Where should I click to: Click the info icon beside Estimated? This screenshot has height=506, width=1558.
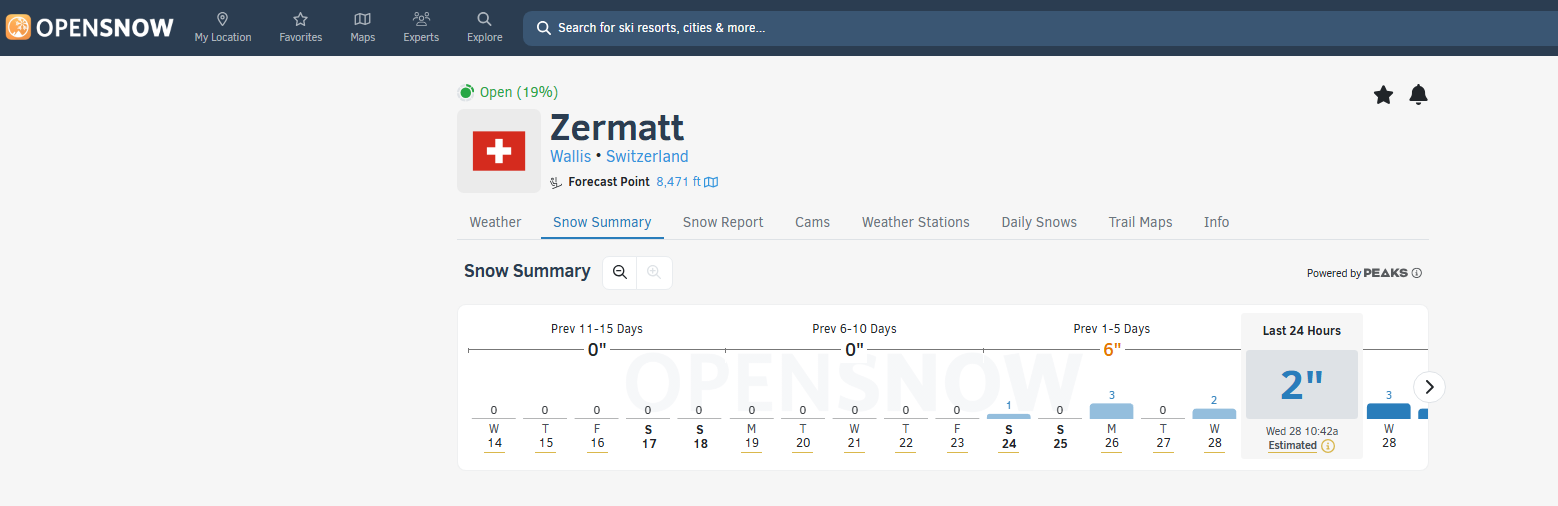tap(1328, 446)
